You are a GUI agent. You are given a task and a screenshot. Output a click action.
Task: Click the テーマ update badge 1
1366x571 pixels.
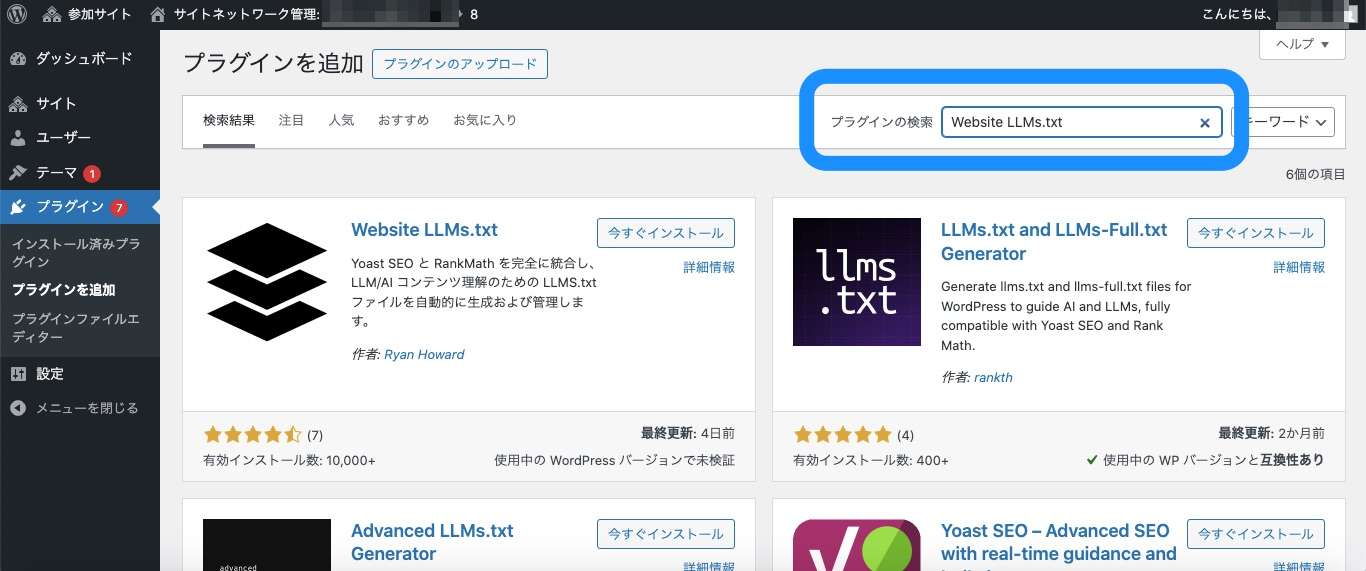[92, 174]
